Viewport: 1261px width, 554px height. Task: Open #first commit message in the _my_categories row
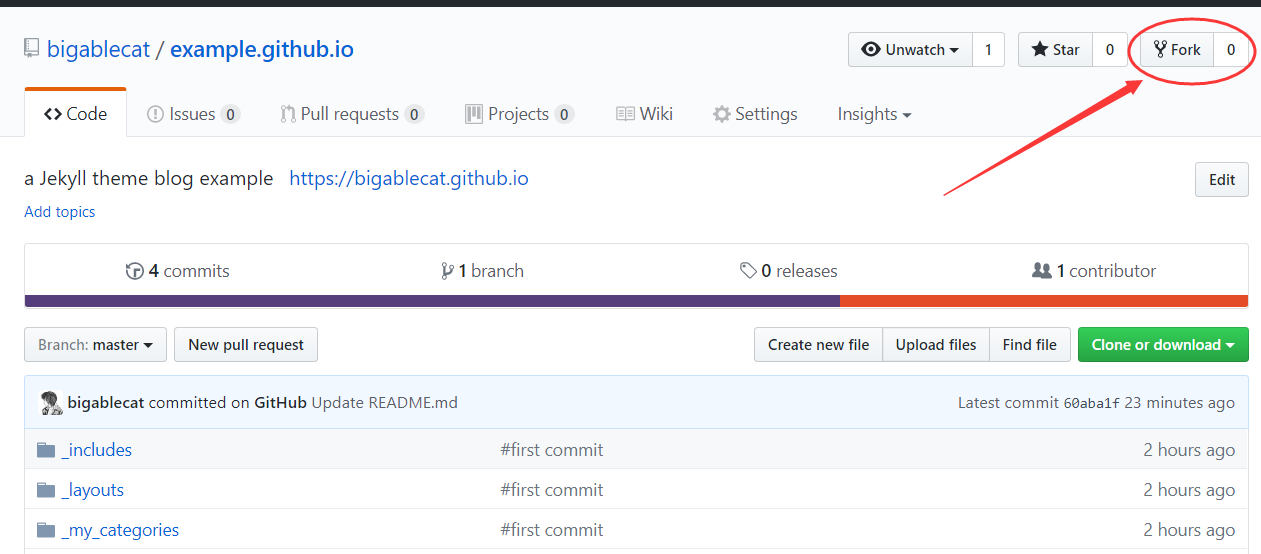tap(552, 530)
